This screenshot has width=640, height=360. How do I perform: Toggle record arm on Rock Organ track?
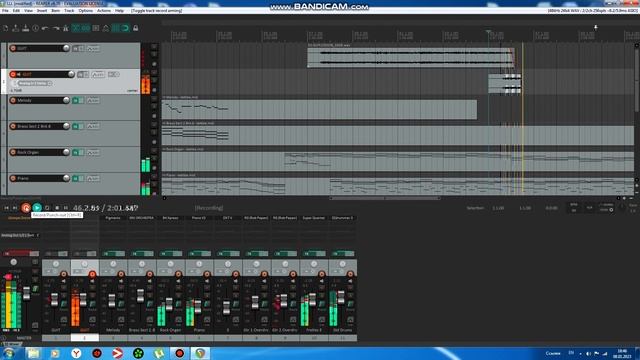(x=13, y=152)
